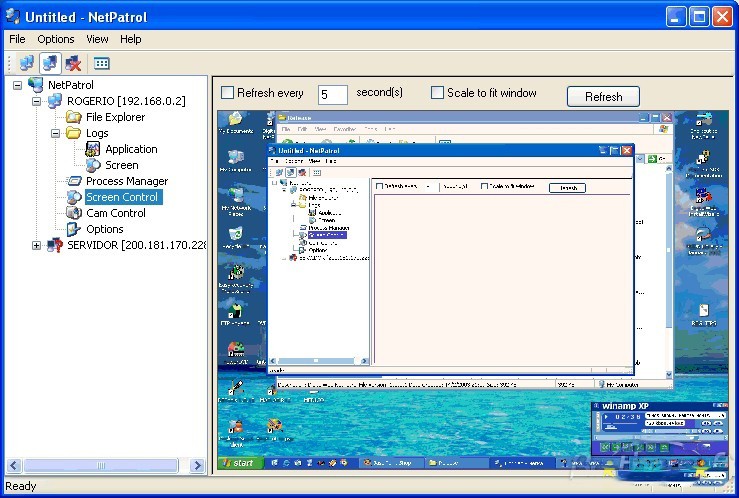Viewport: 739px width, 498px height.
Task: Click the refresh interval seconds field
Action: click(332, 95)
